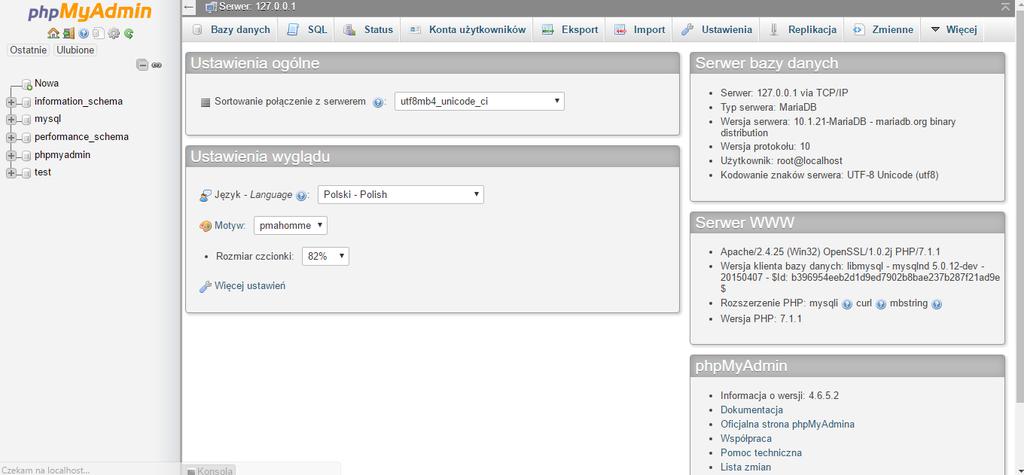This screenshot has height=475, width=1024.
Task: Click the database icon beside performance_schema
Action: (x=26, y=137)
